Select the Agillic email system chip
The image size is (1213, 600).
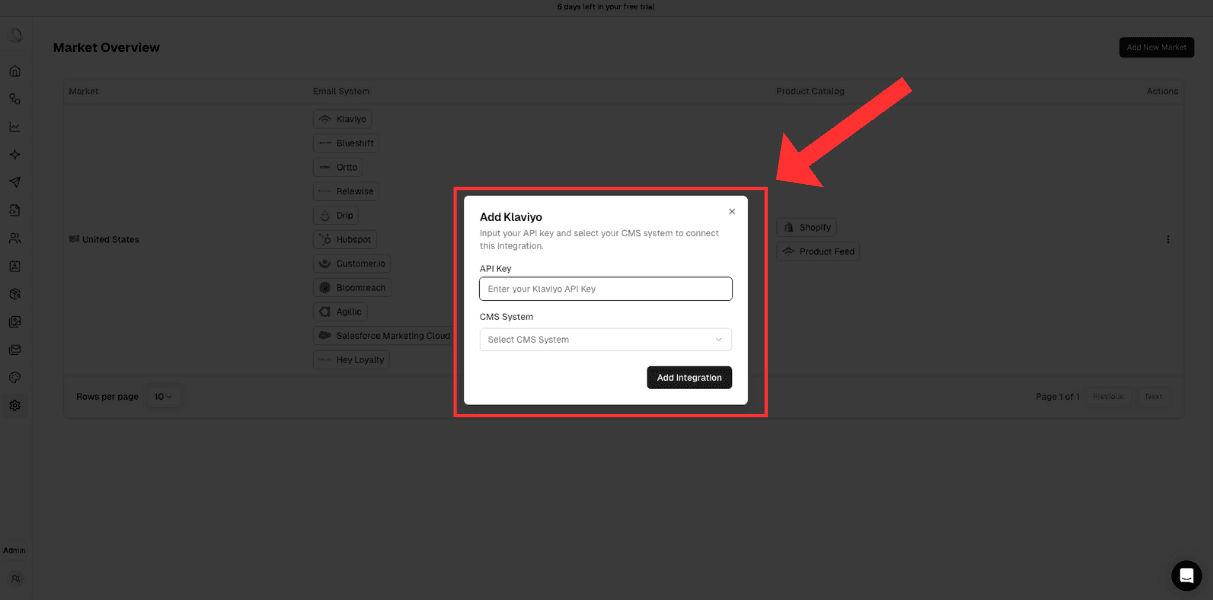pyautogui.click(x=340, y=311)
